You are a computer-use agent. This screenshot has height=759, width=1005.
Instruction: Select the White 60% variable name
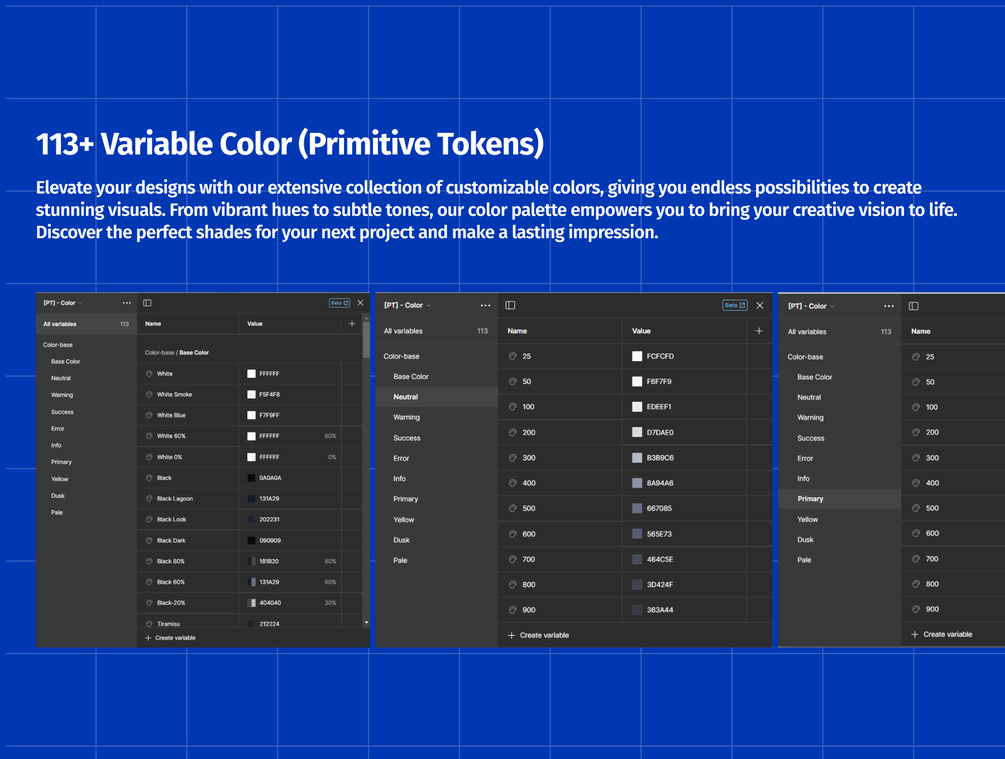click(171, 436)
